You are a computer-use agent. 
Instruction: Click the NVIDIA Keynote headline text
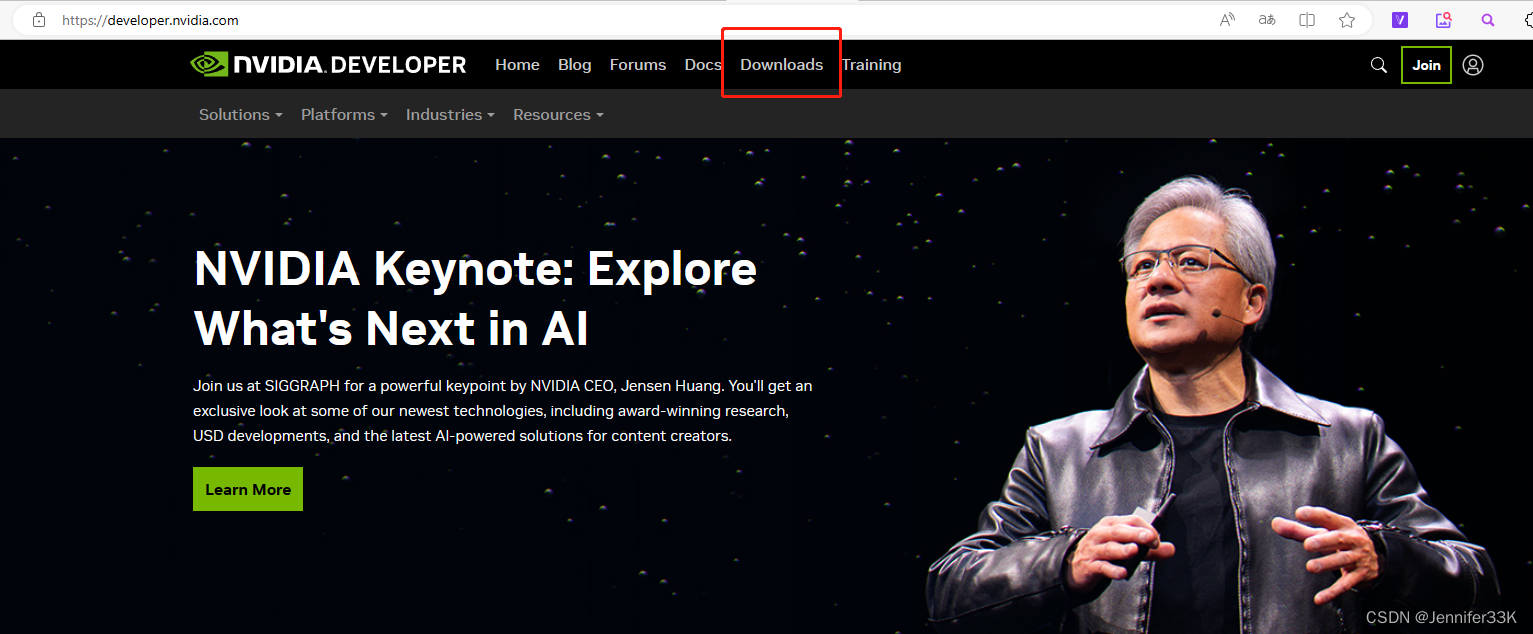click(x=475, y=298)
